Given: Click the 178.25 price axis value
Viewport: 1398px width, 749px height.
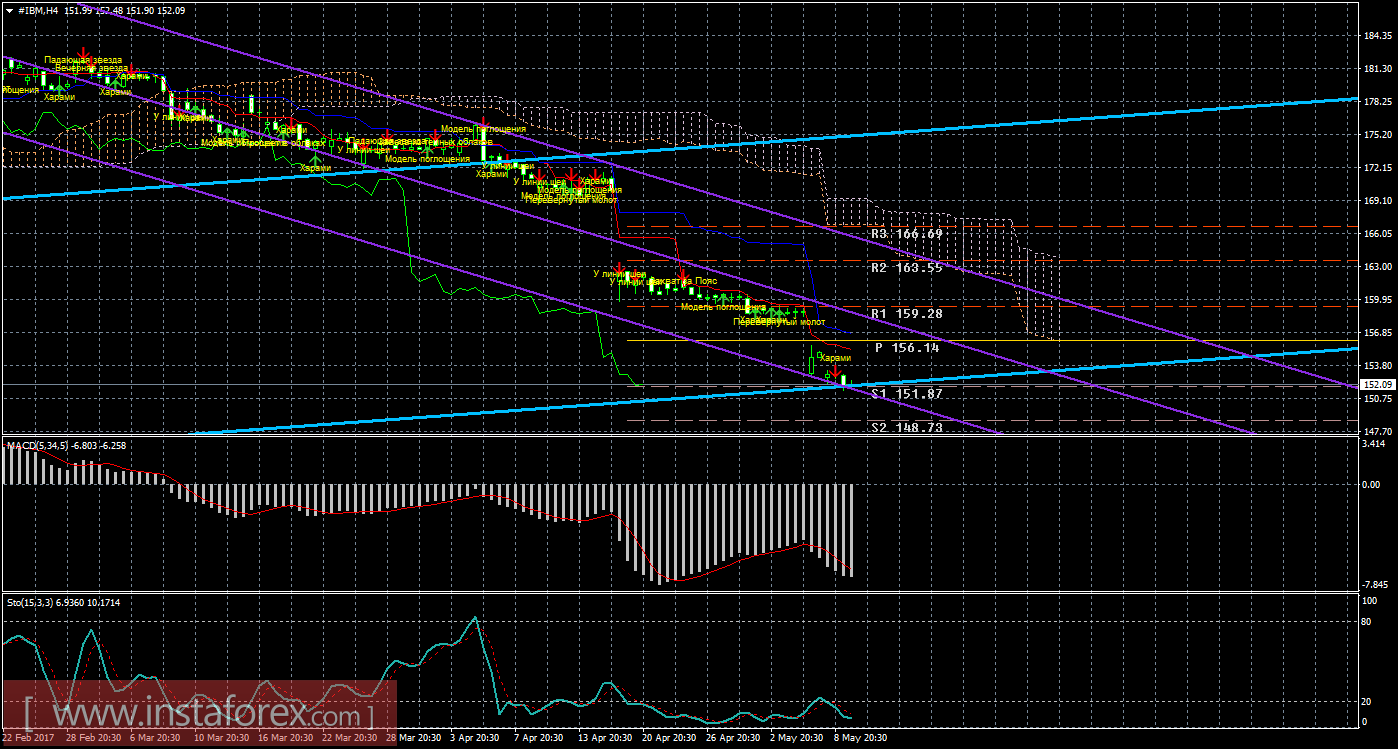Looking at the screenshot, I should (x=1377, y=102).
